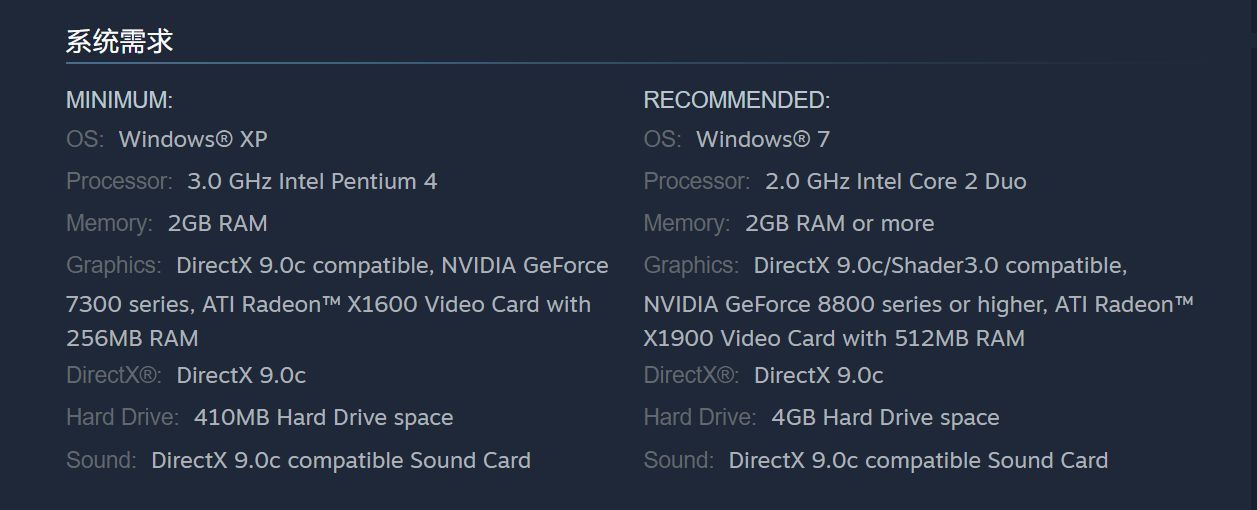
Task: Click the 256MB RAM graphics text
Action: (132, 338)
